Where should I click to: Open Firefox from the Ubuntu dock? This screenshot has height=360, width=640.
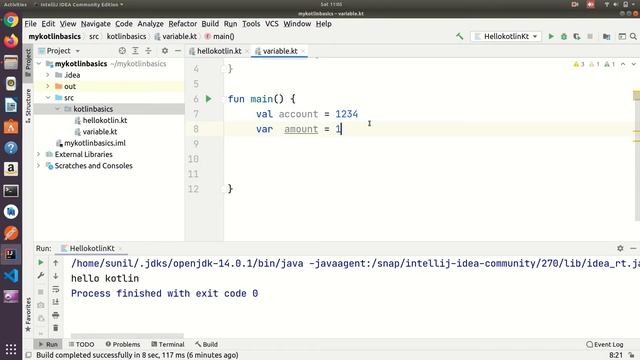pos(11,41)
